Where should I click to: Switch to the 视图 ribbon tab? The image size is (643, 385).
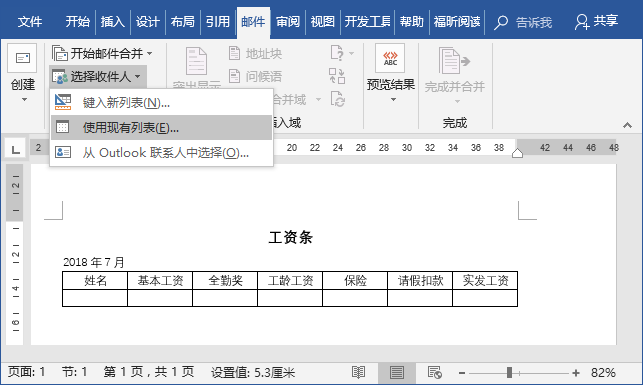coord(322,22)
